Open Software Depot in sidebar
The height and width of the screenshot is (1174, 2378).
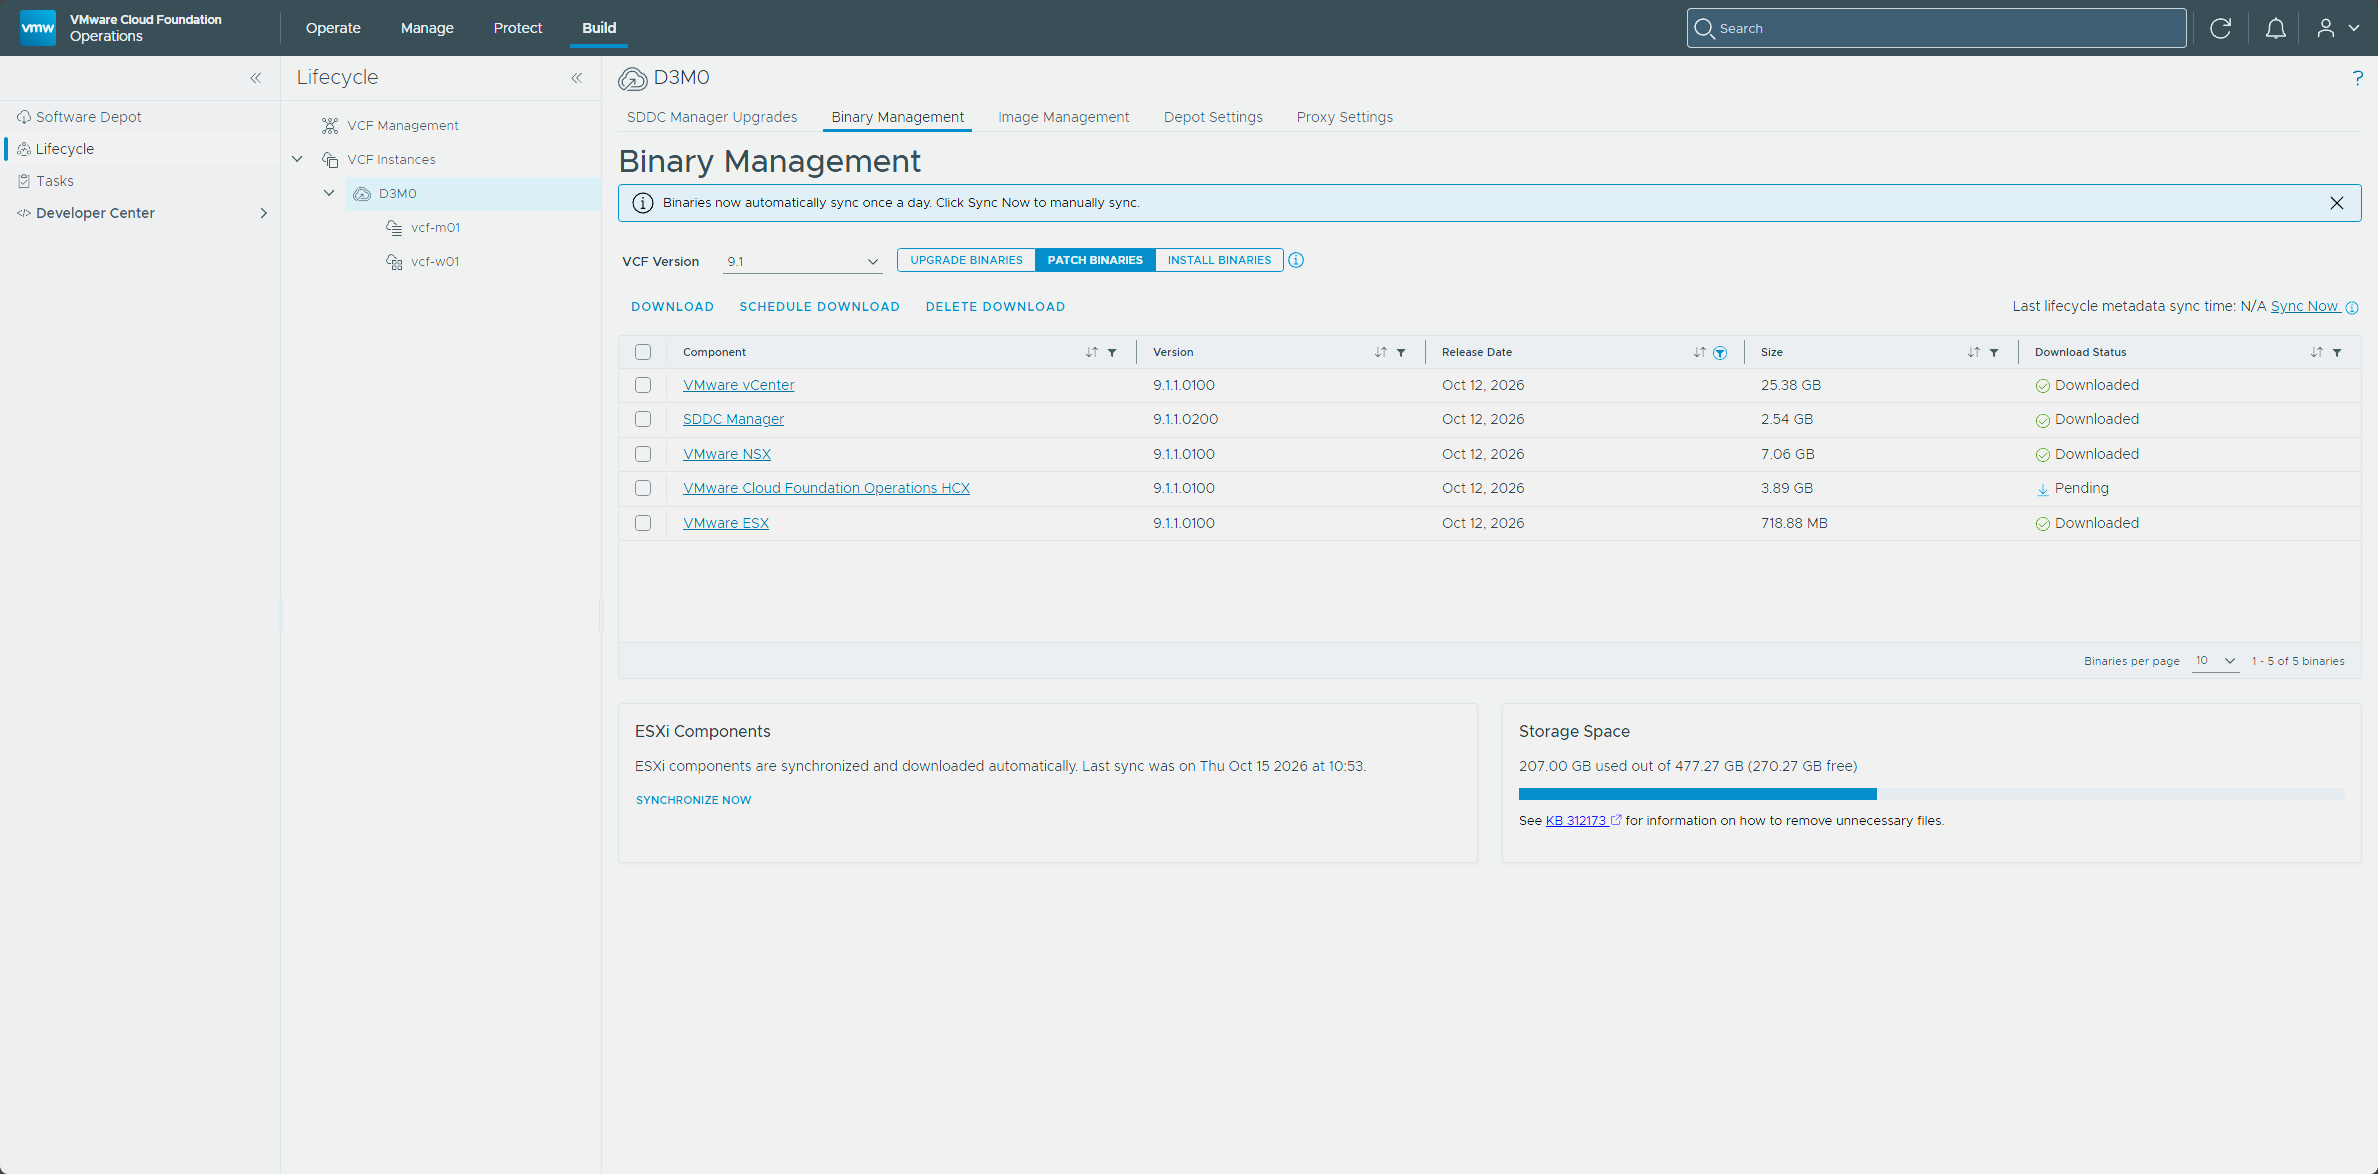tap(88, 117)
